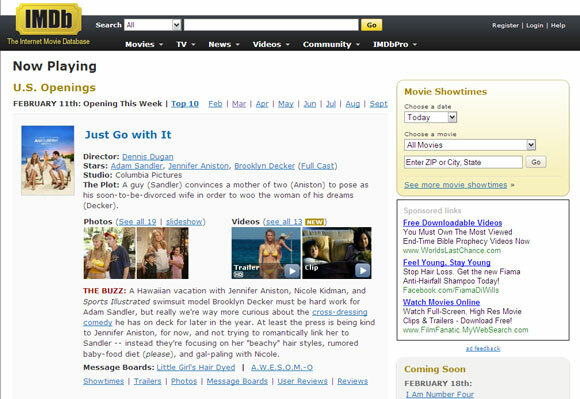
Task: Open the Top 10 link
Action: (x=185, y=104)
